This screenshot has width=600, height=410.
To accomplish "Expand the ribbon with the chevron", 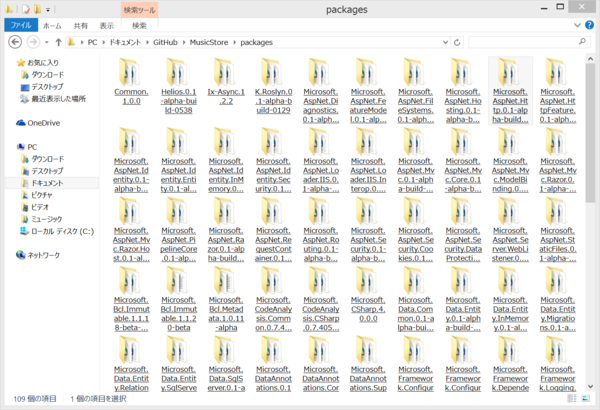I will pos(577,25).
